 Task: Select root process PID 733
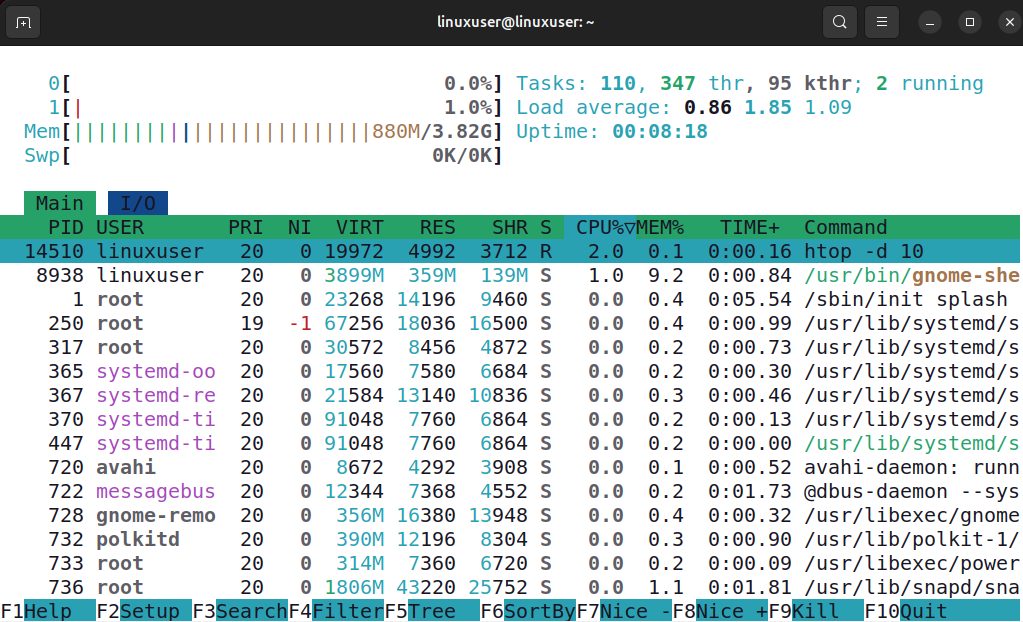tap(510, 563)
